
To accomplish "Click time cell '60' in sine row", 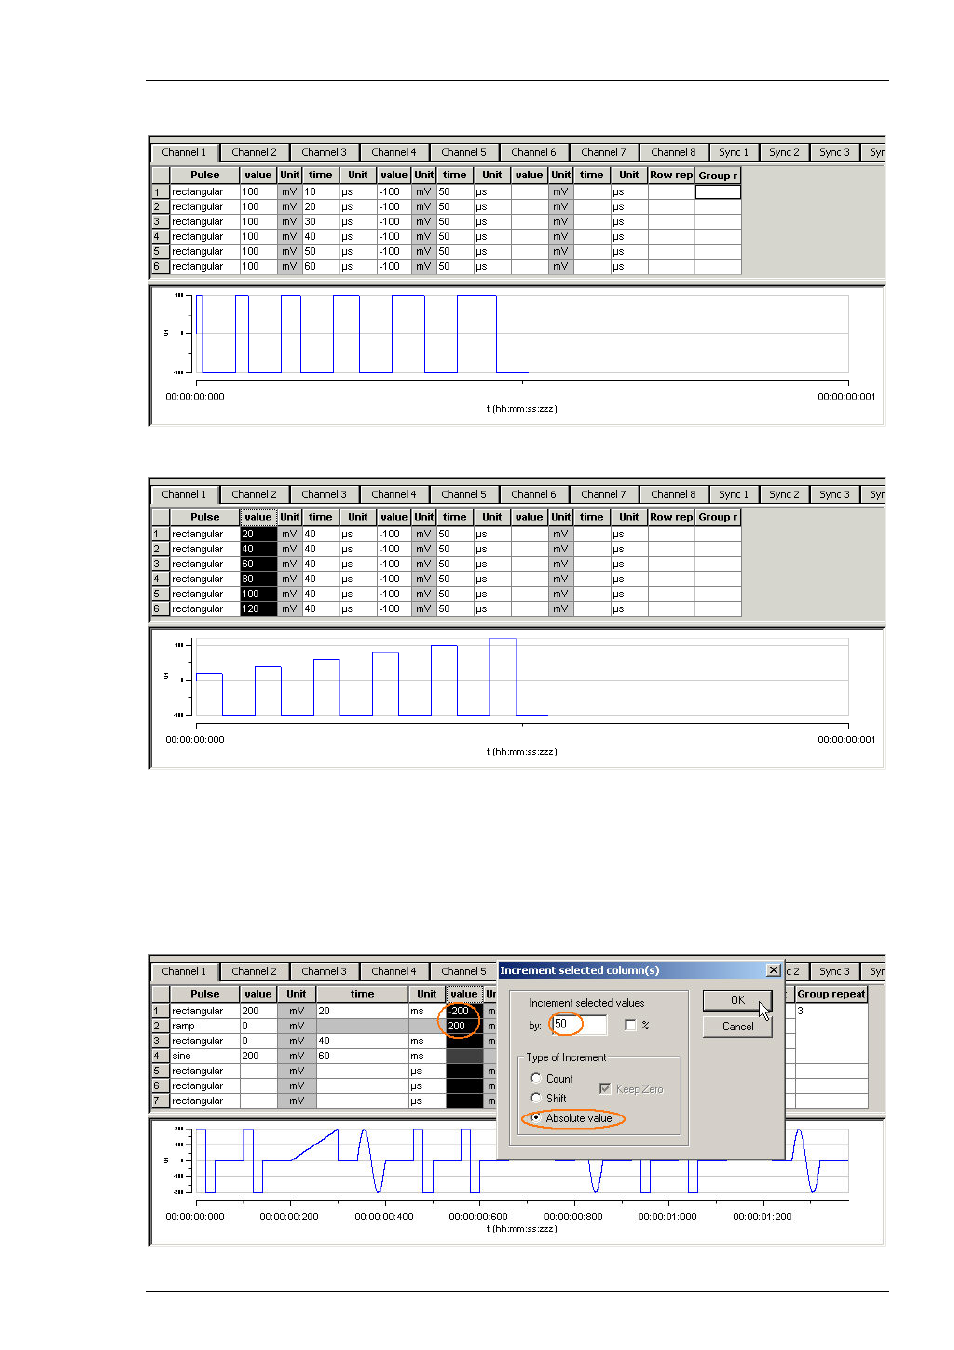I will (362, 1056).
